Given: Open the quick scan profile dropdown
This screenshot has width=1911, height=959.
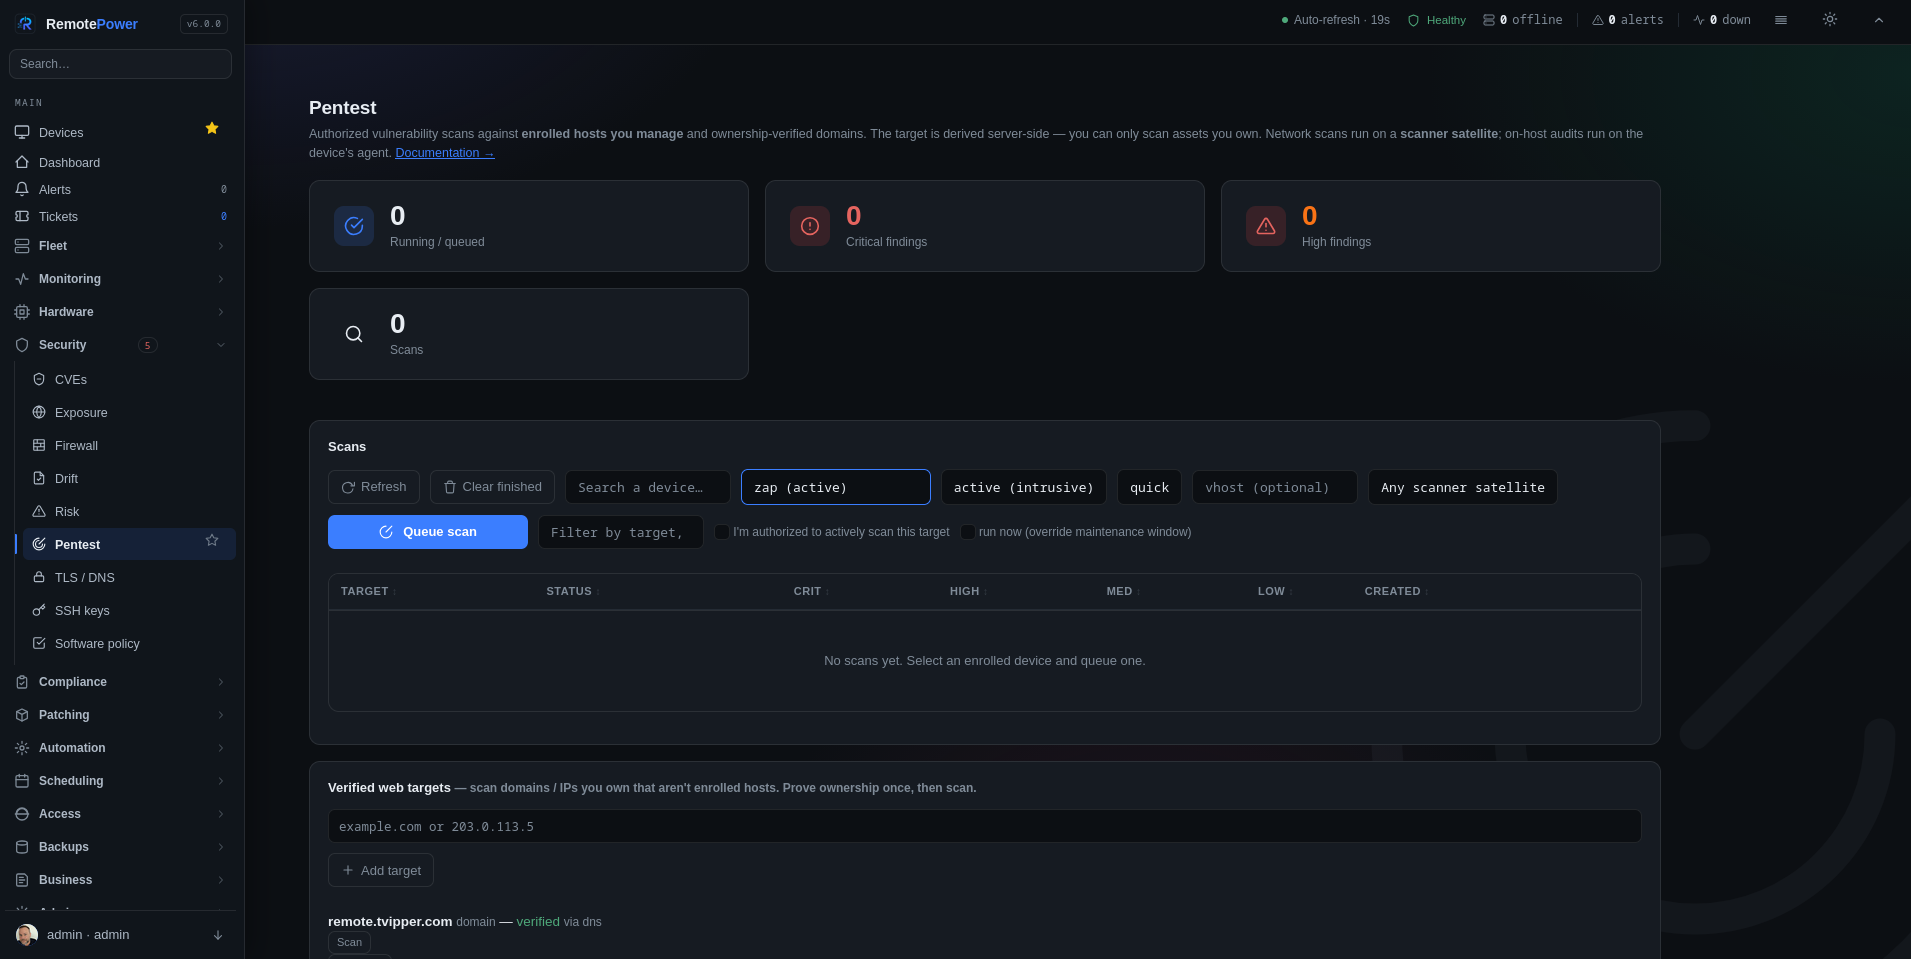Looking at the screenshot, I should pos(1149,487).
